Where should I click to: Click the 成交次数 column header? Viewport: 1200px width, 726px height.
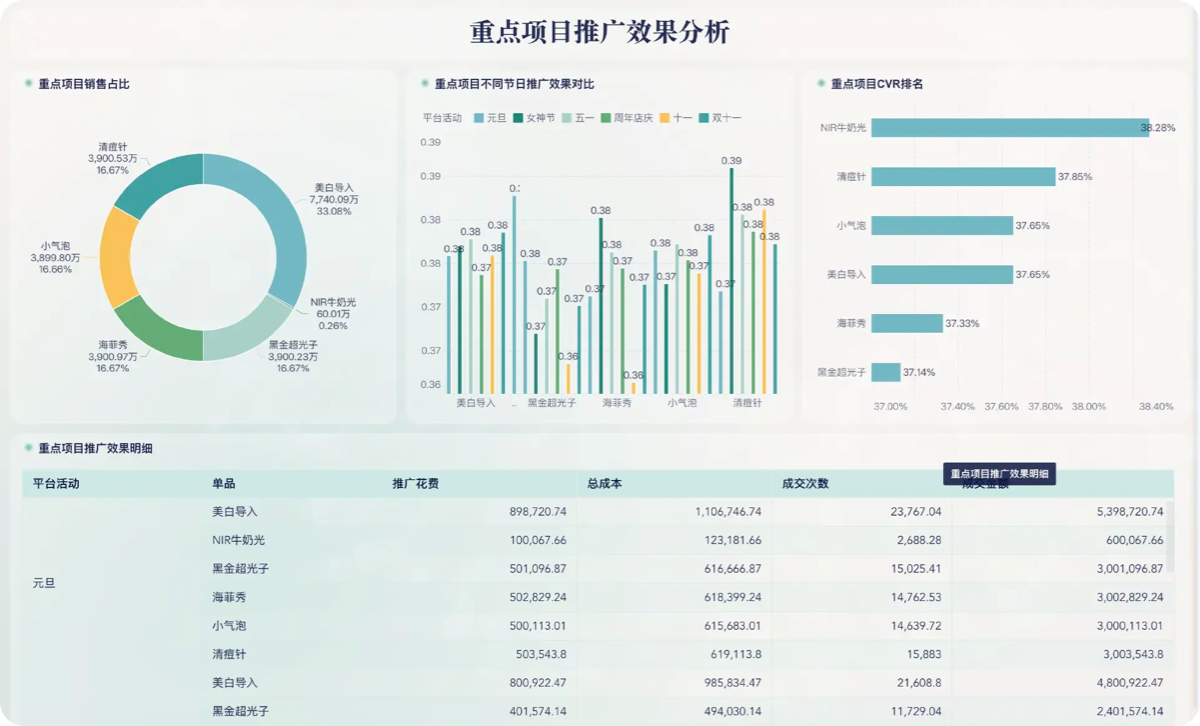pos(805,483)
